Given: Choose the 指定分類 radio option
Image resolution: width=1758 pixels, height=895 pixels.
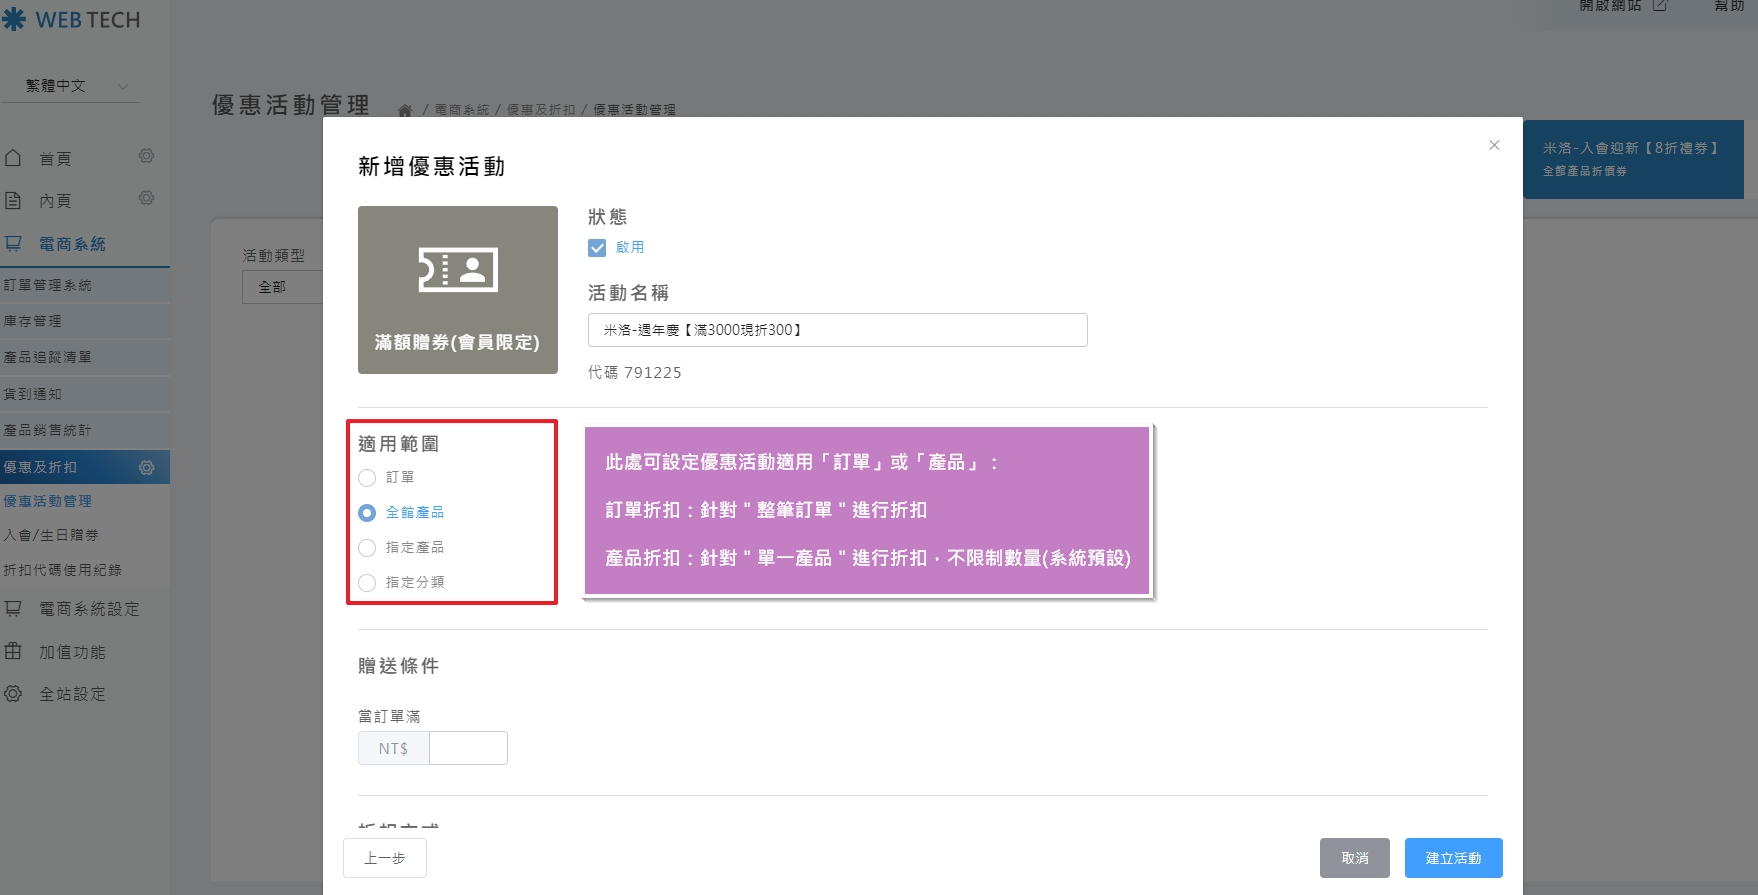Looking at the screenshot, I should click(367, 583).
